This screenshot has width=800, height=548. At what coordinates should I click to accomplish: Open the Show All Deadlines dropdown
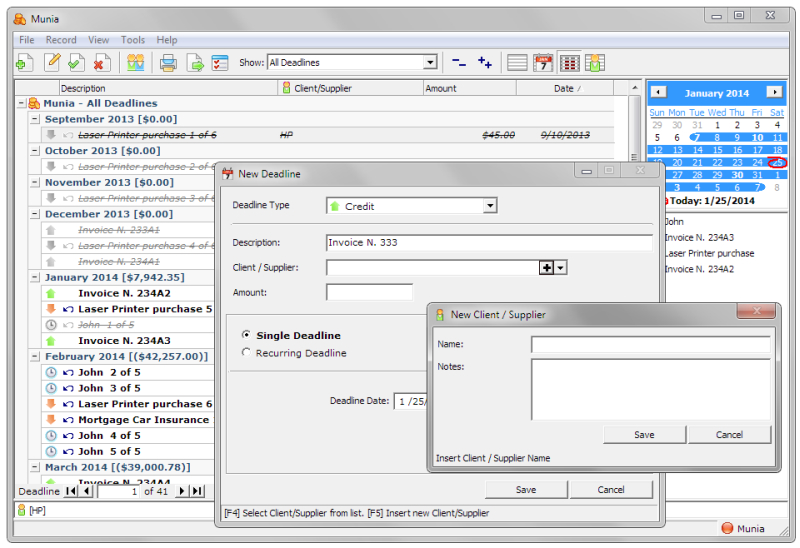(430, 63)
